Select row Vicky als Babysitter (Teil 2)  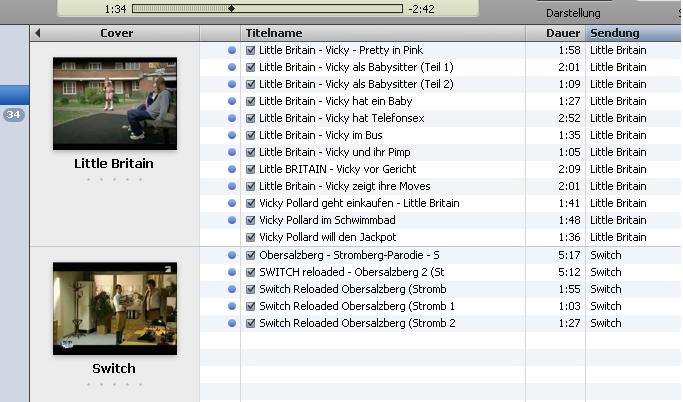click(440, 84)
